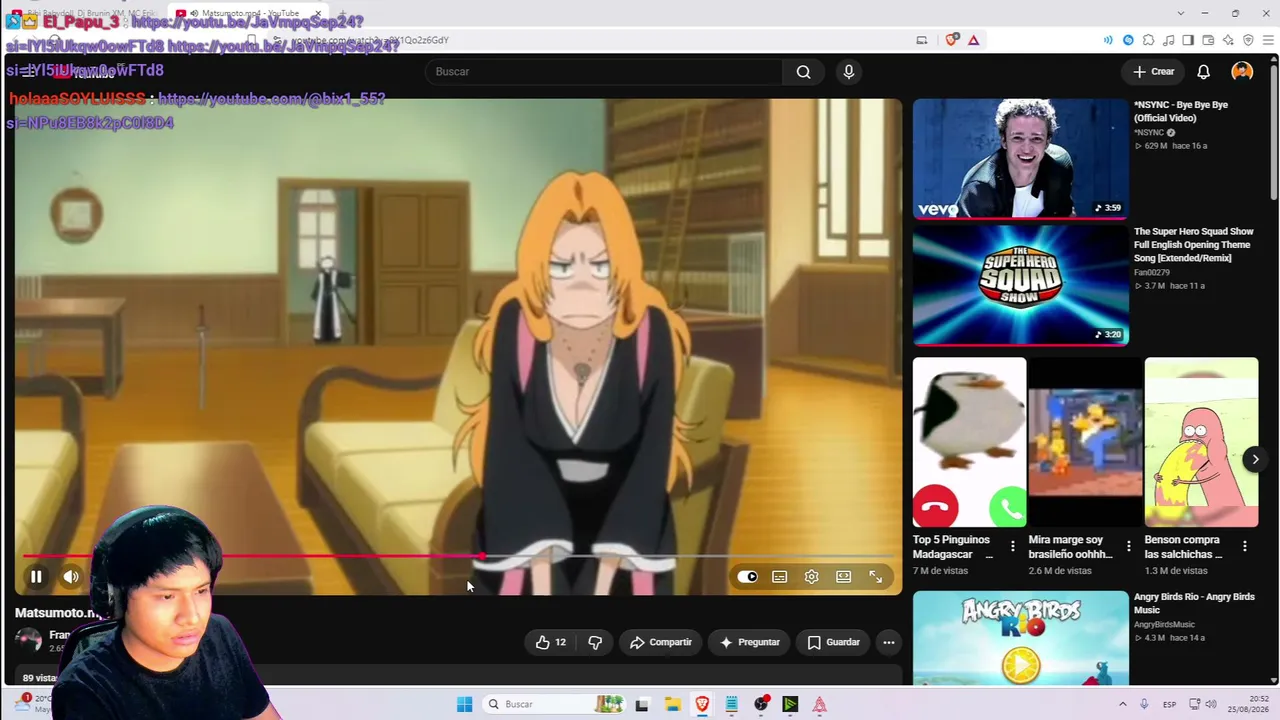Image resolution: width=1280 pixels, height=720 pixels.
Task: Open options for Mira marge short
Action: (x=1128, y=546)
